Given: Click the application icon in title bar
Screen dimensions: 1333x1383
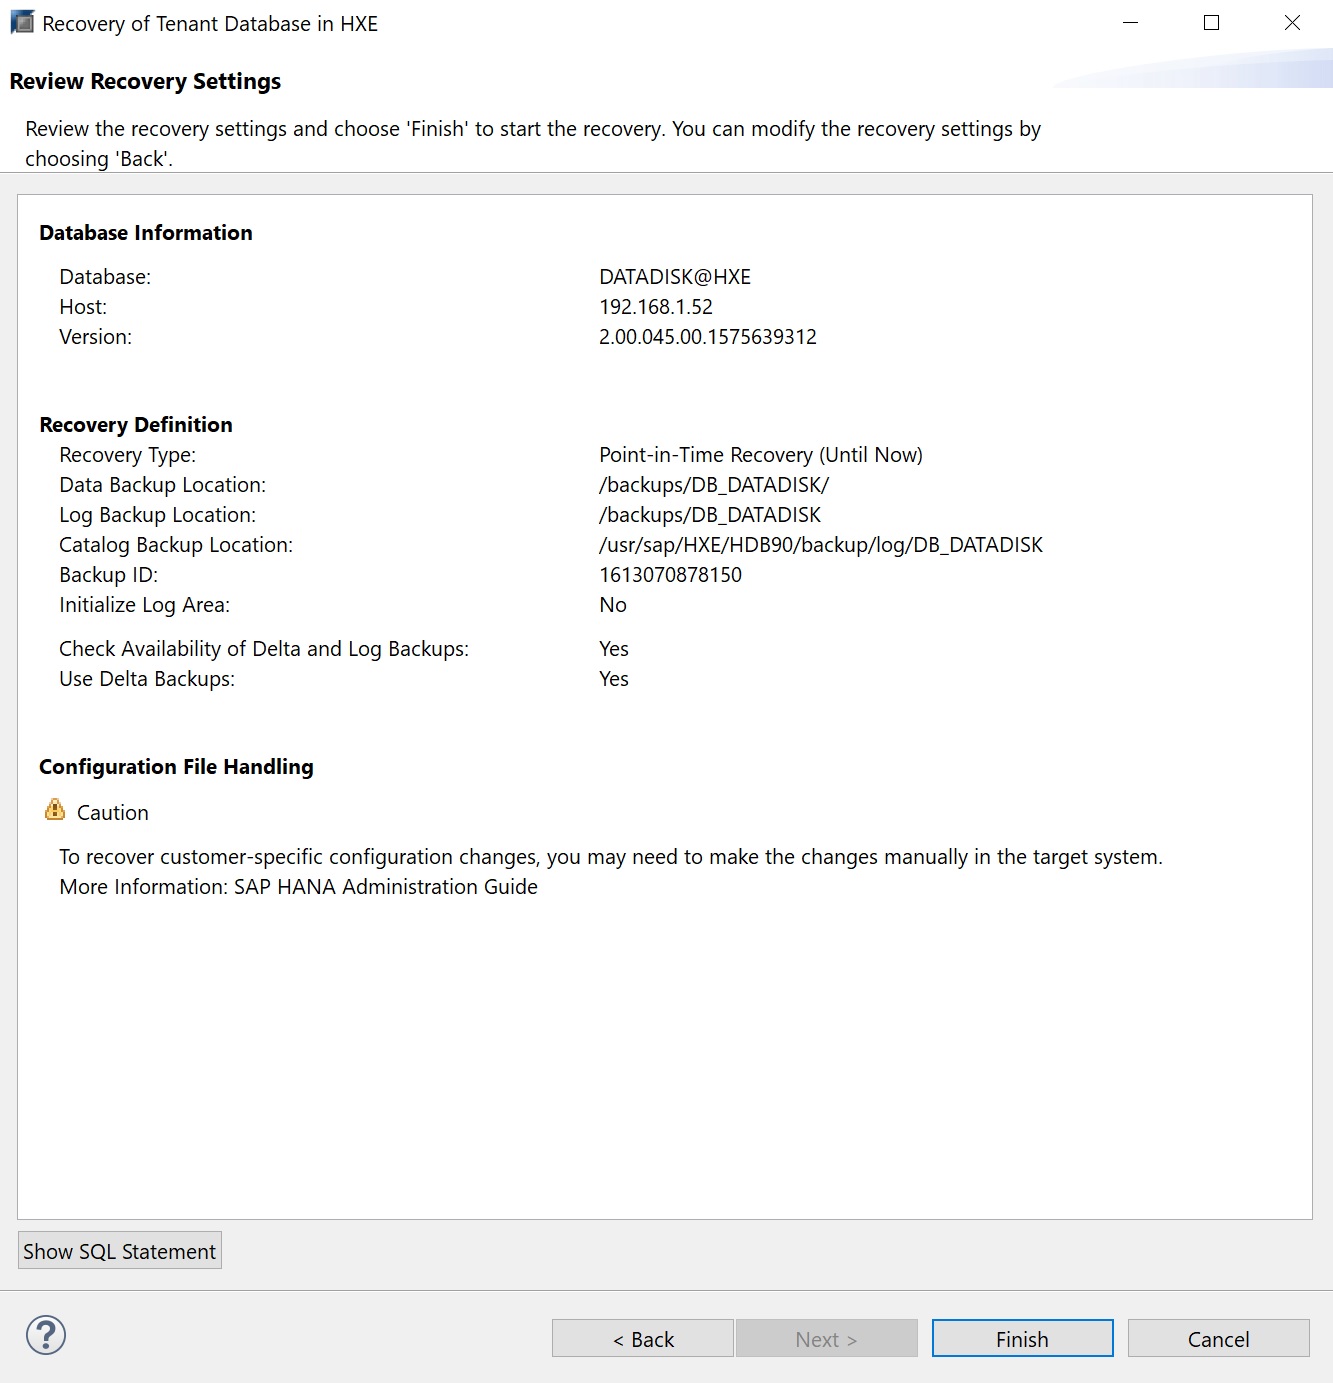Looking at the screenshot, I should (x=22, y=23).
